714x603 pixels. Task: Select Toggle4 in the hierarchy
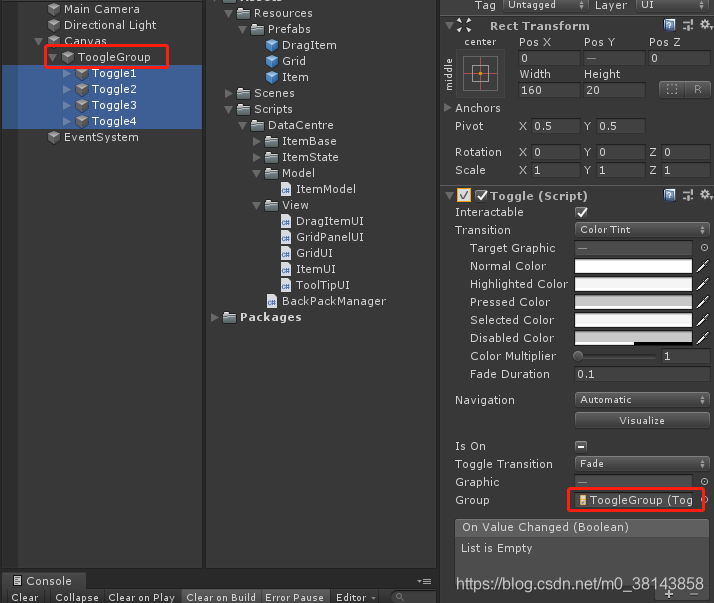[114, 121]
